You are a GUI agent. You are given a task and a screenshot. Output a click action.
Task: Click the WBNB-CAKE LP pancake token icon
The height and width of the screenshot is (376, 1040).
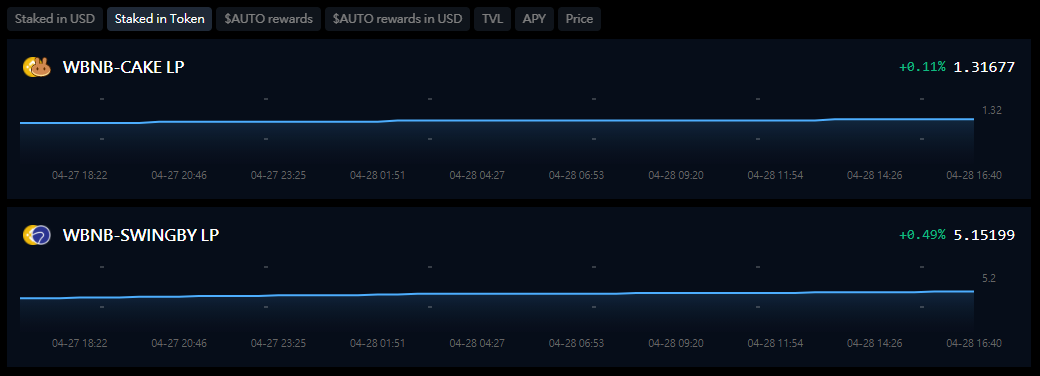point(37,67)
